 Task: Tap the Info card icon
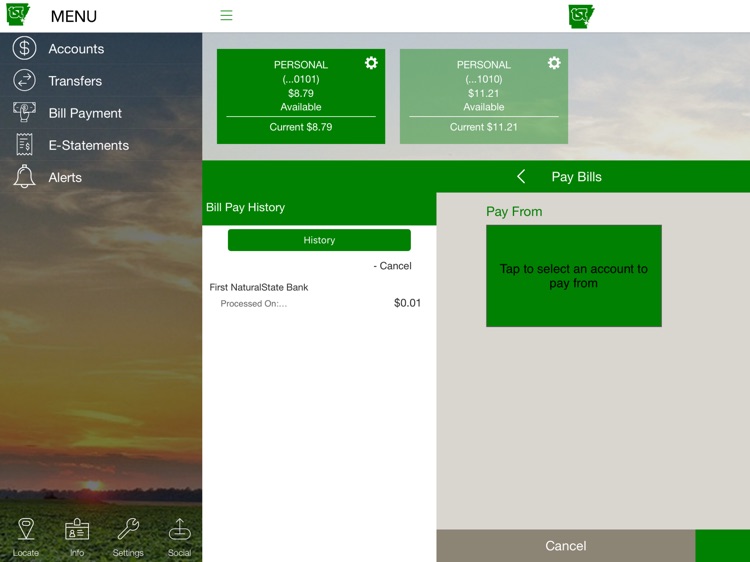(77, 529)
